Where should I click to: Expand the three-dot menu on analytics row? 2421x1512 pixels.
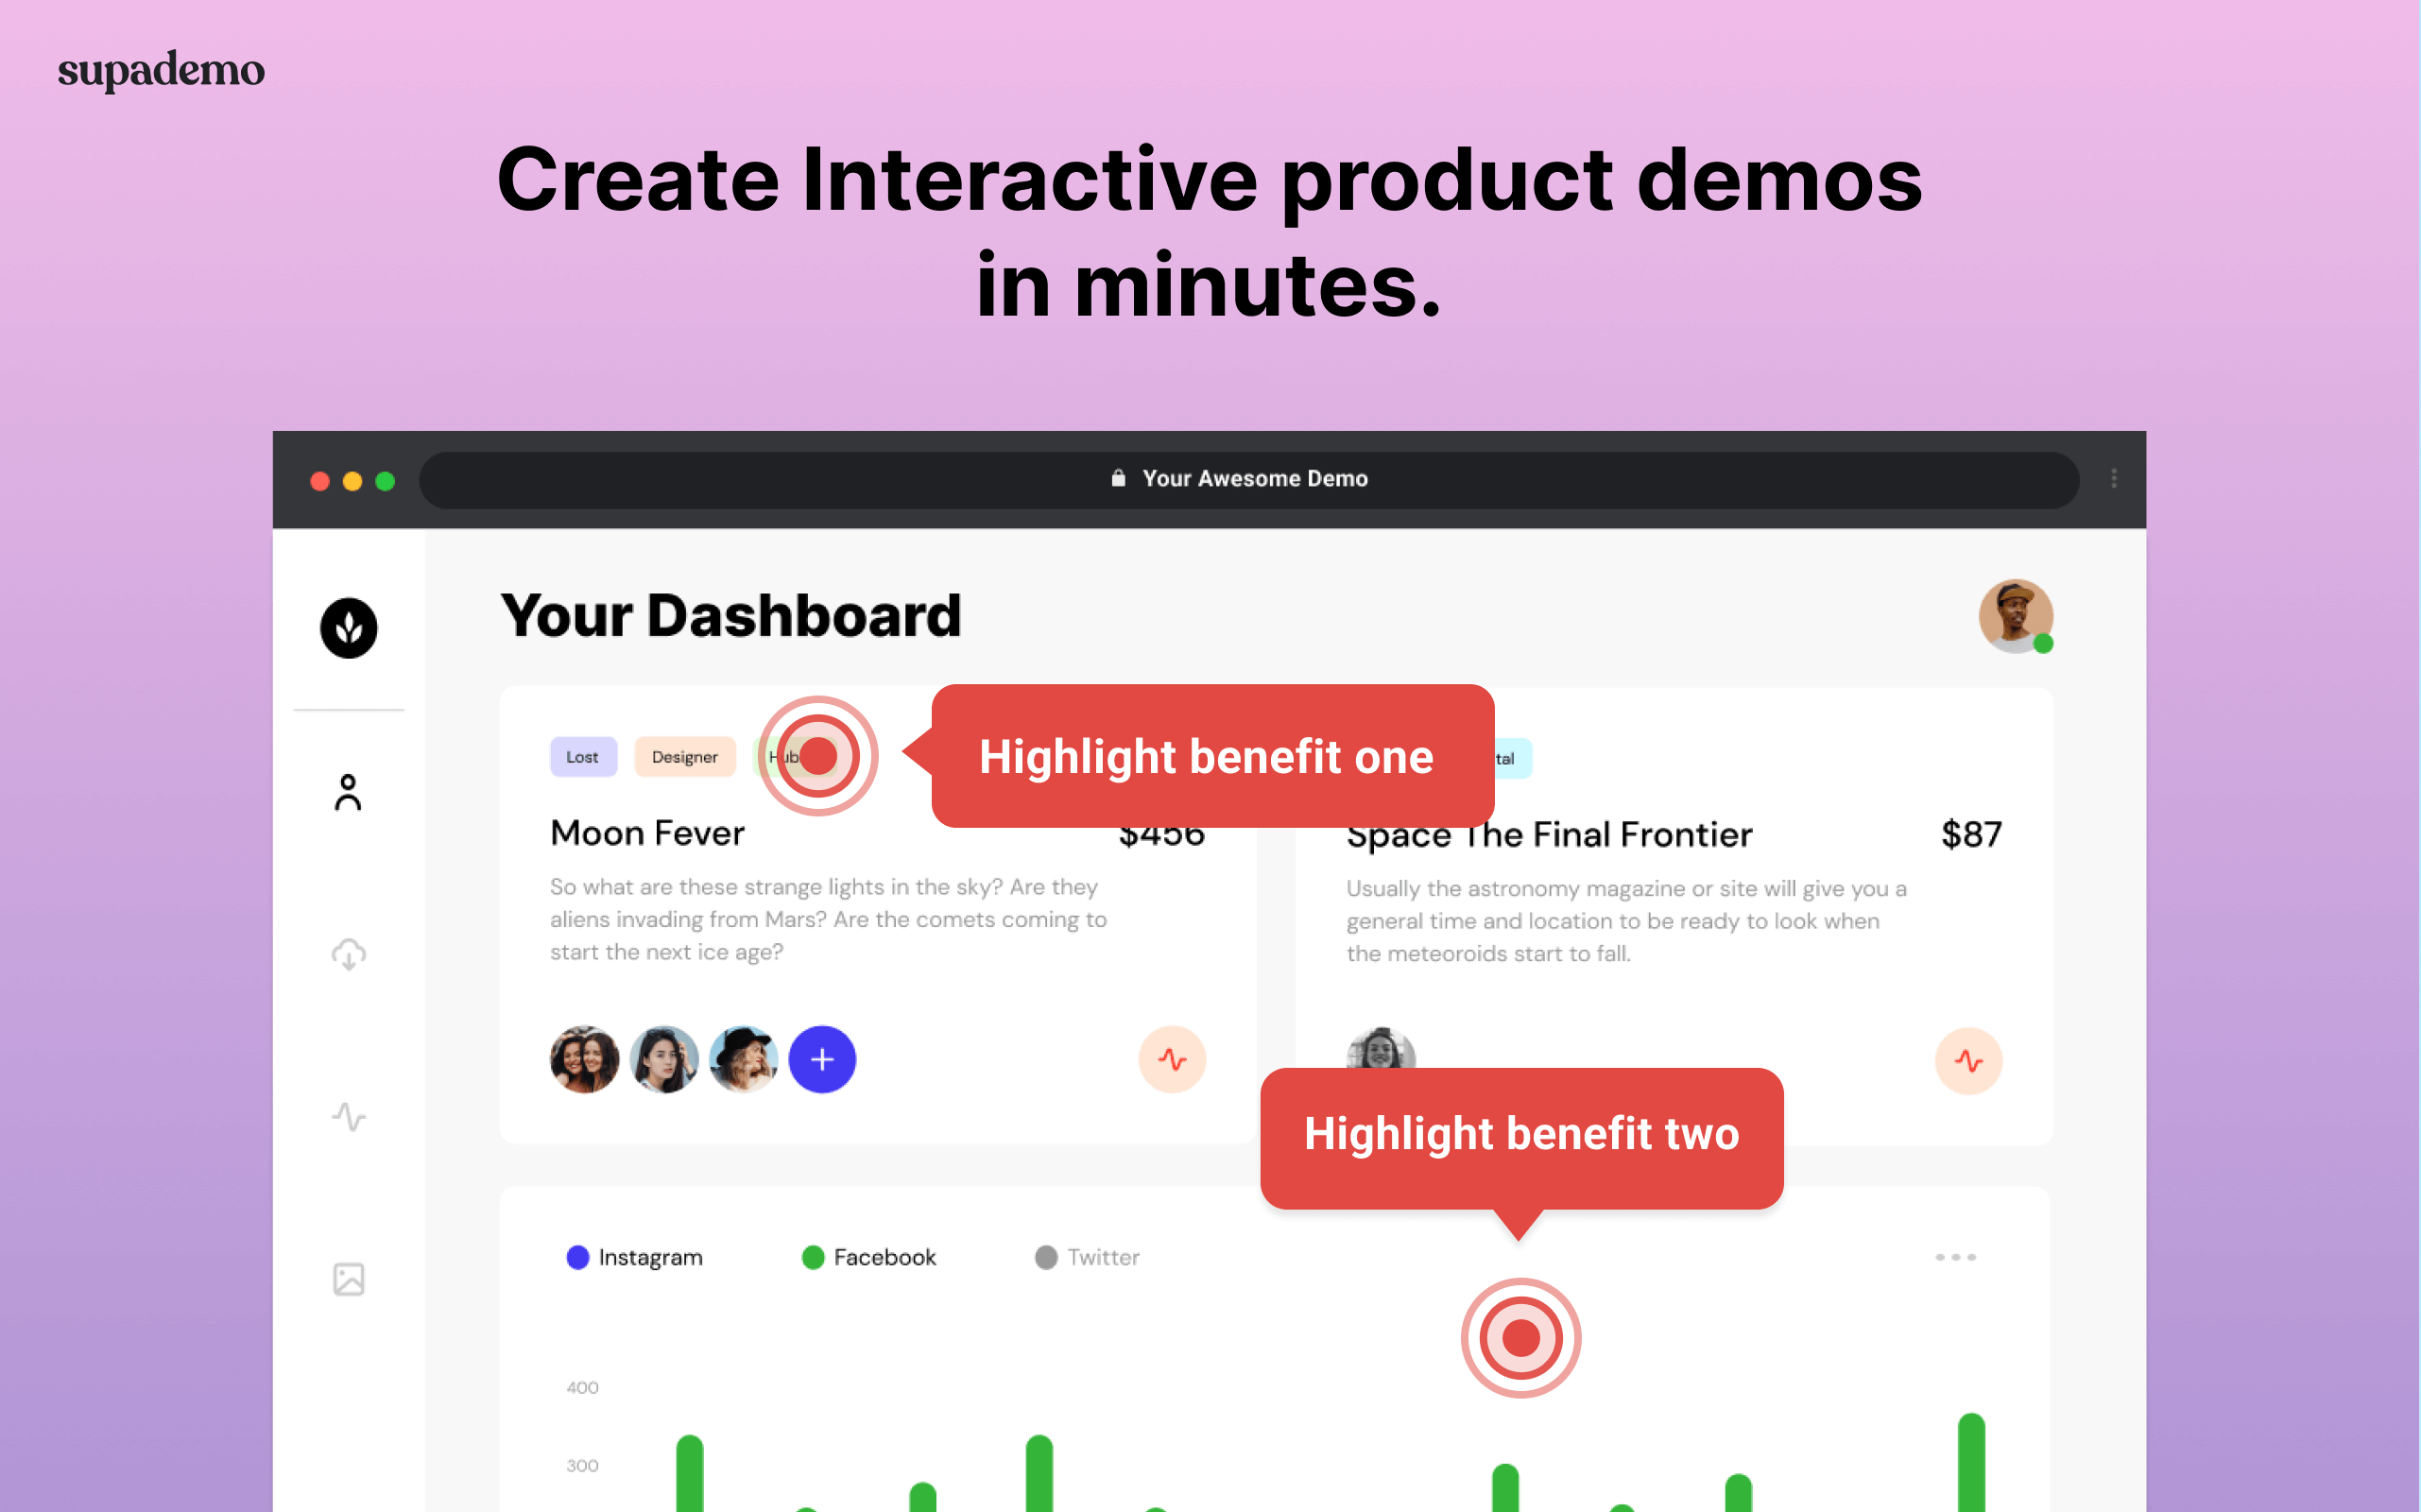1956,1258
